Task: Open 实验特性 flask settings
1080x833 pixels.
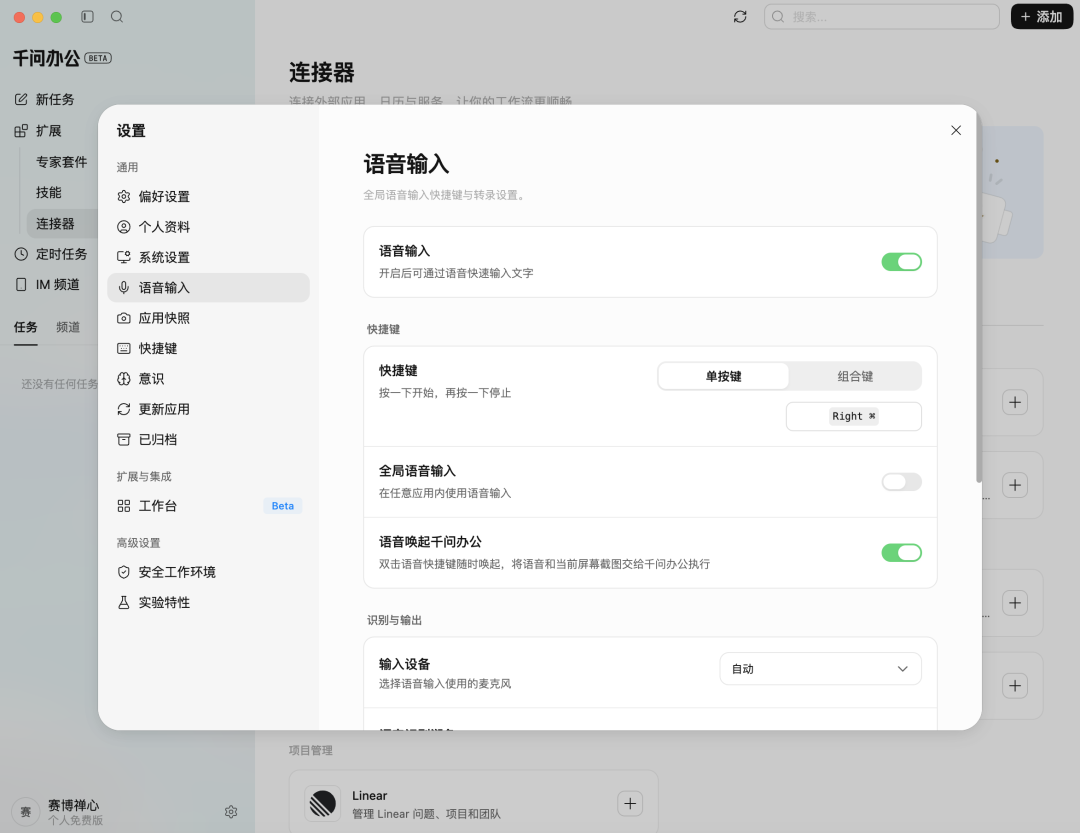Action: [x=208, y=602]
